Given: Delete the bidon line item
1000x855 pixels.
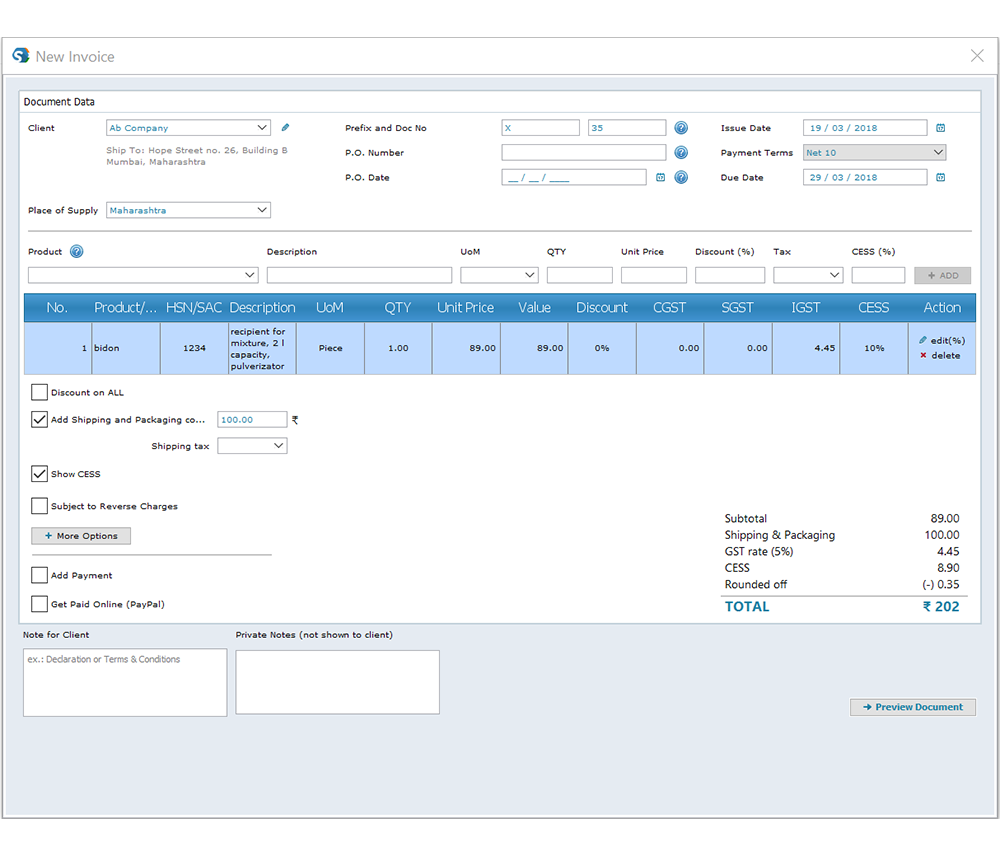Looking at the screenshot, I should [940, 355].
